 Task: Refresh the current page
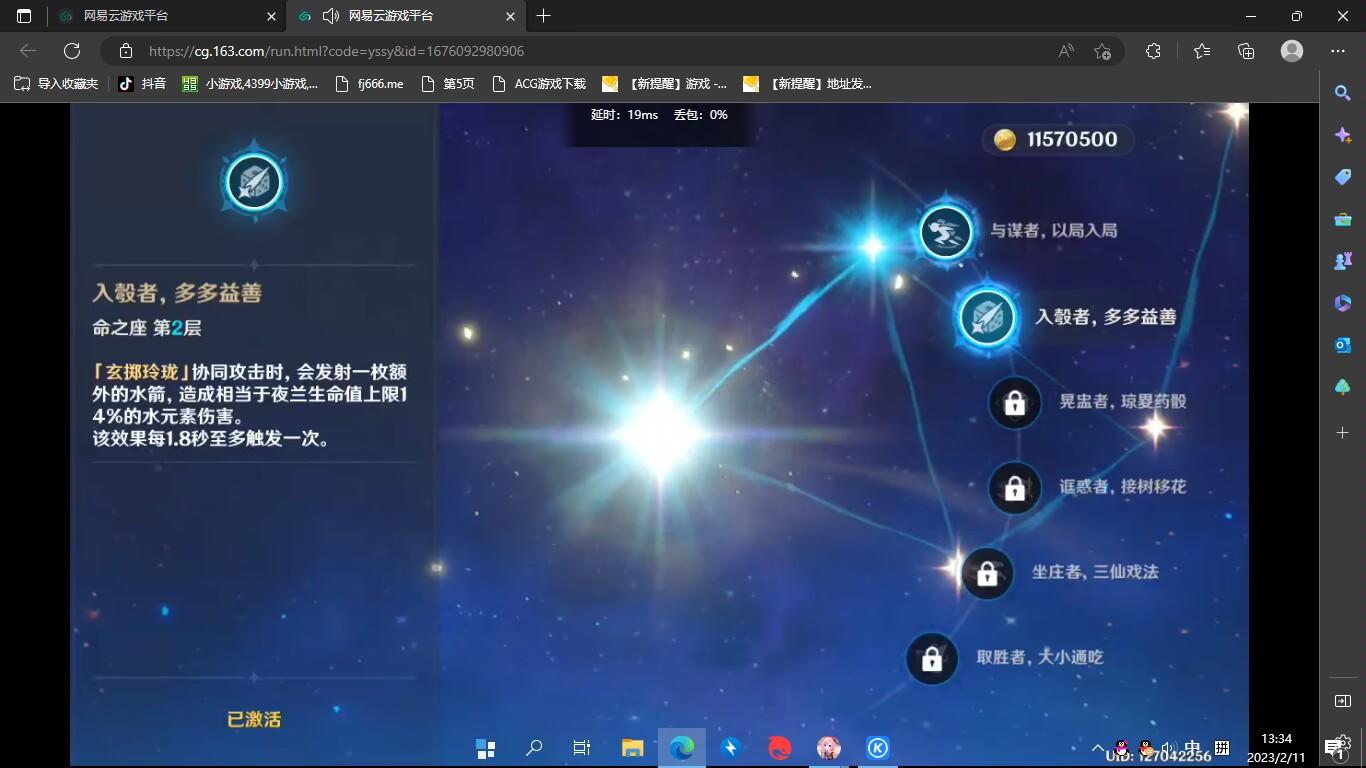tap(72, 51)
